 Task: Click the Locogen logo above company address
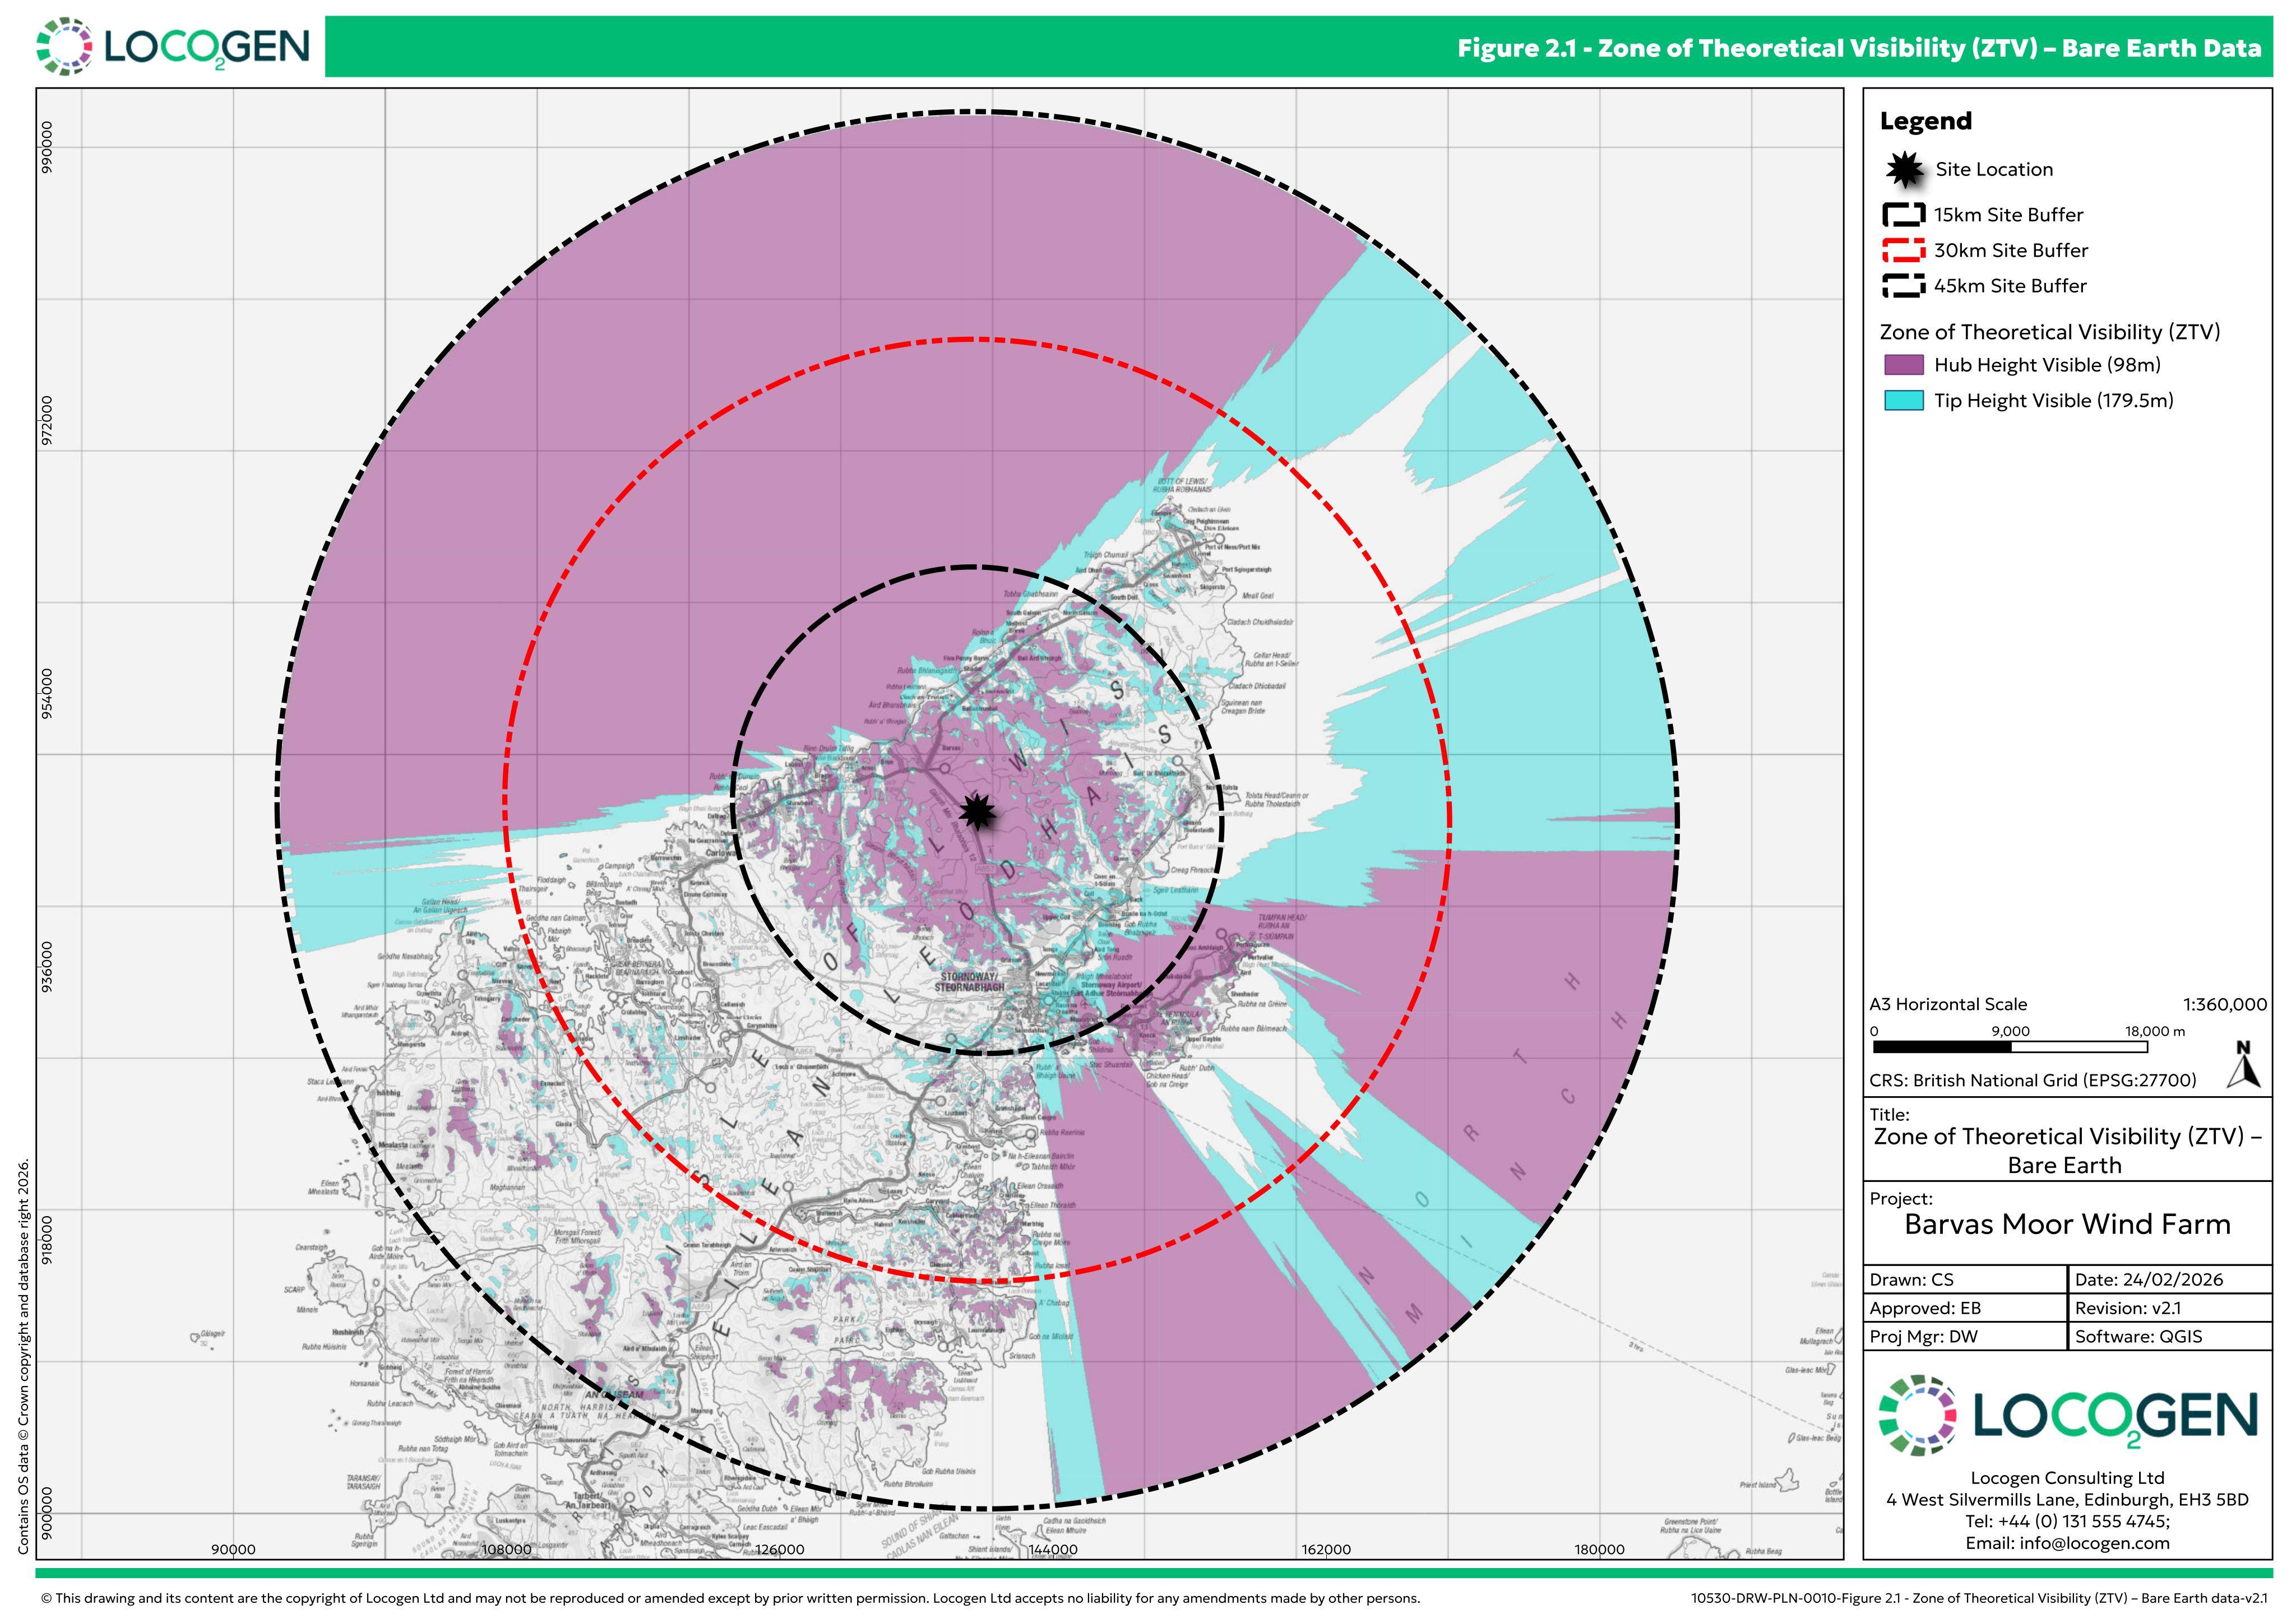click(x=2067, y=1415)
